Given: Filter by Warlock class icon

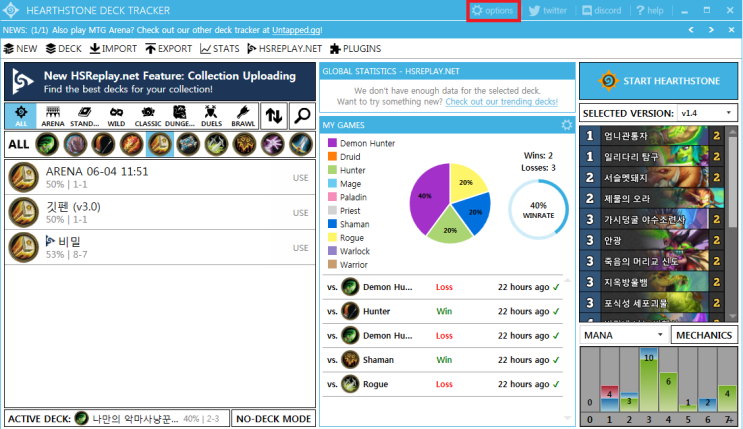Looking at the screenshot, I should [273, 144].
